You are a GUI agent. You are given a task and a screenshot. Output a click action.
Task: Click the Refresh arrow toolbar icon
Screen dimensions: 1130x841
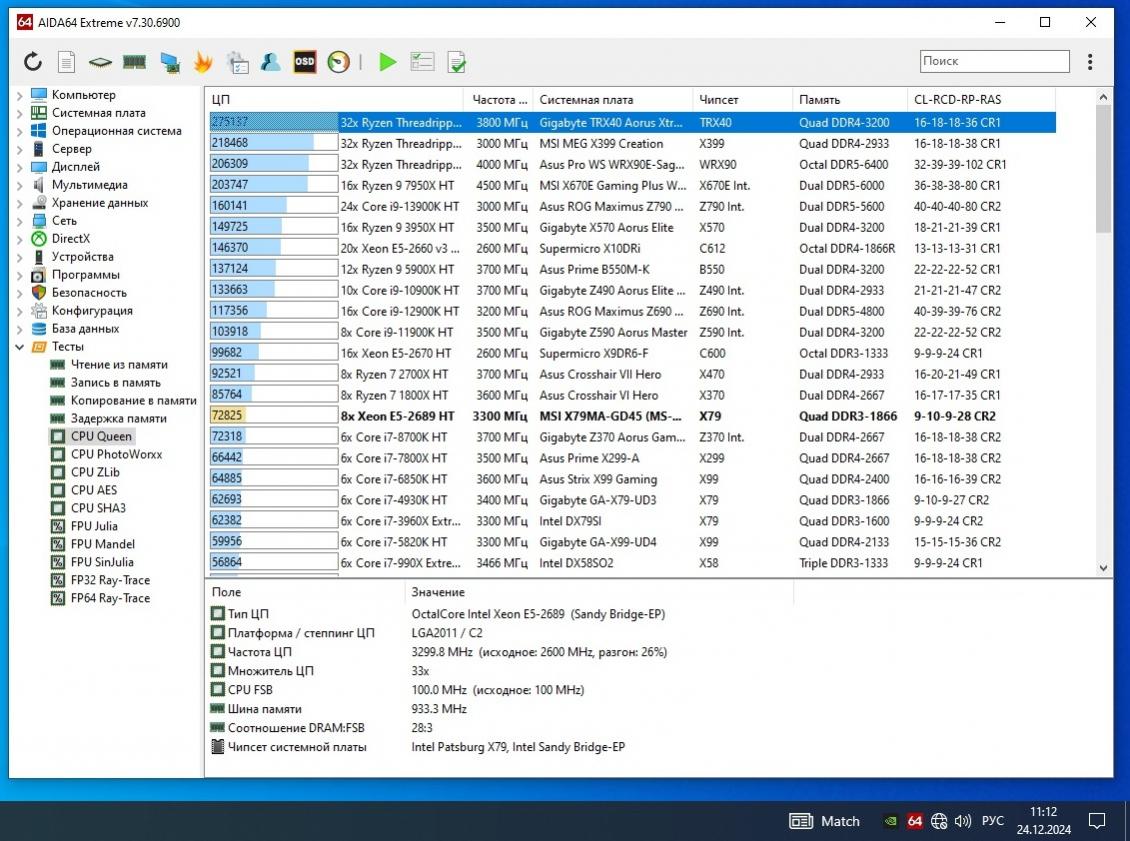33,62
